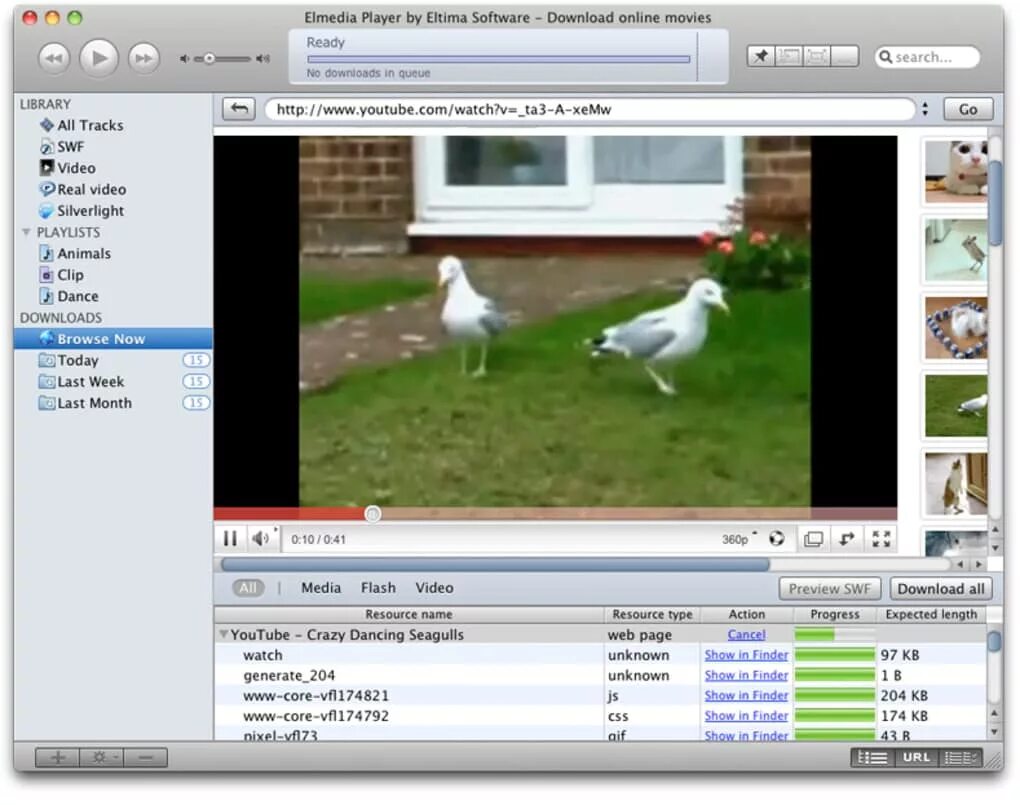
Task: Click the blue bead heart related thumbnail
Action: 956,328
